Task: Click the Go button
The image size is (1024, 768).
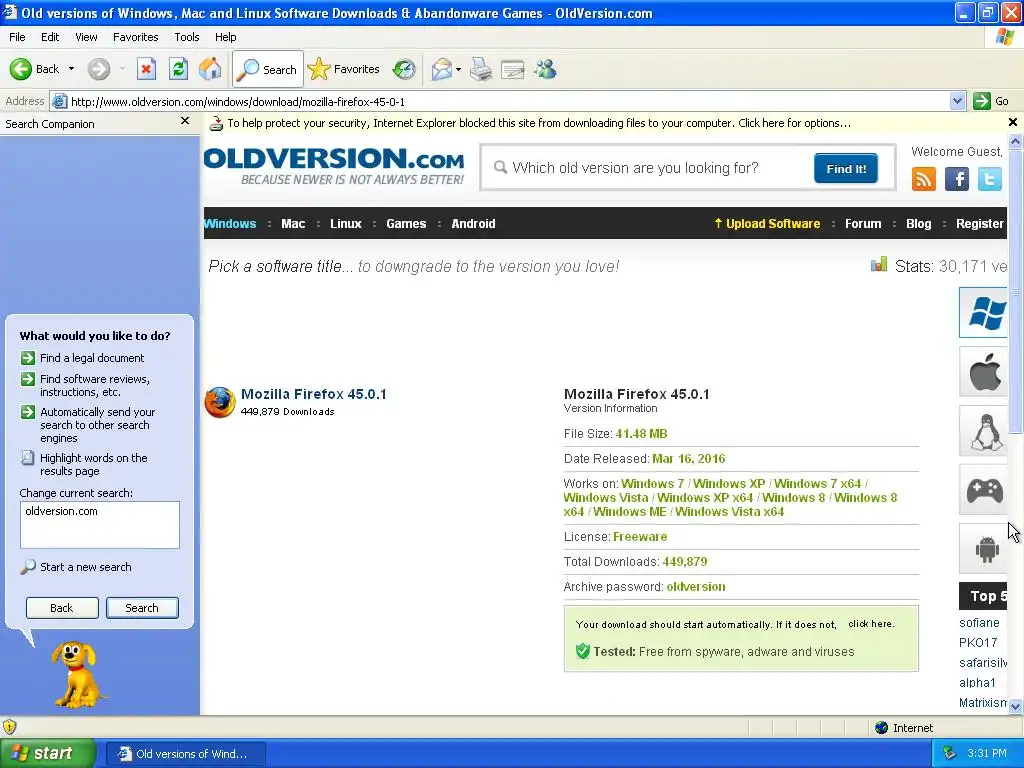Action: (x=991, y=101)
